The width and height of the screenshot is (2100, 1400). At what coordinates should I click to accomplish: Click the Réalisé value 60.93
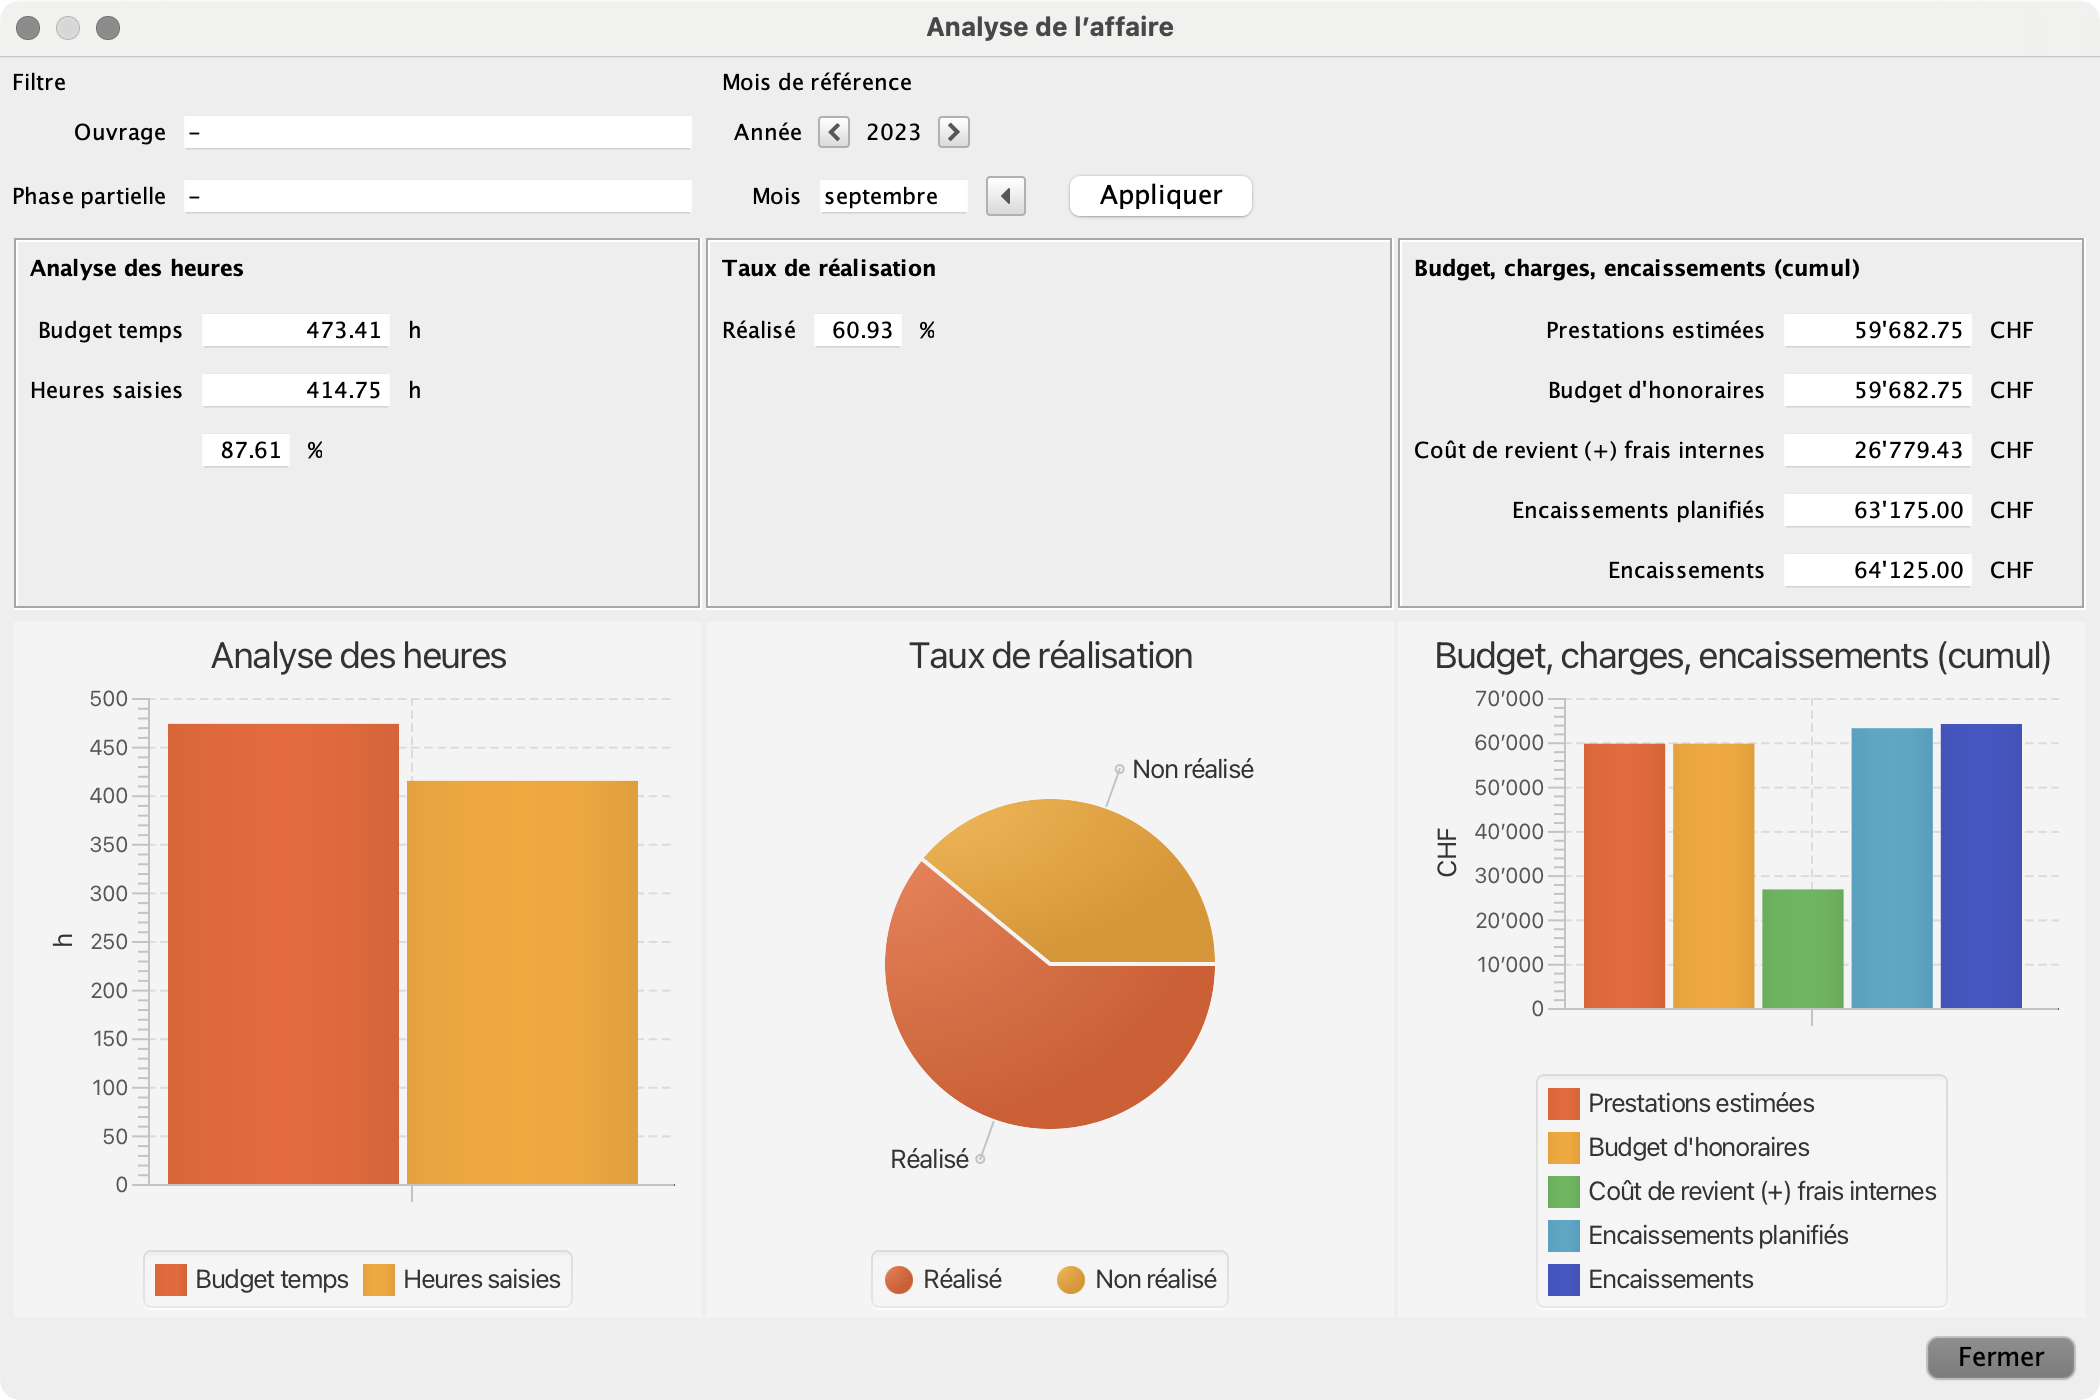pos(858,330)
